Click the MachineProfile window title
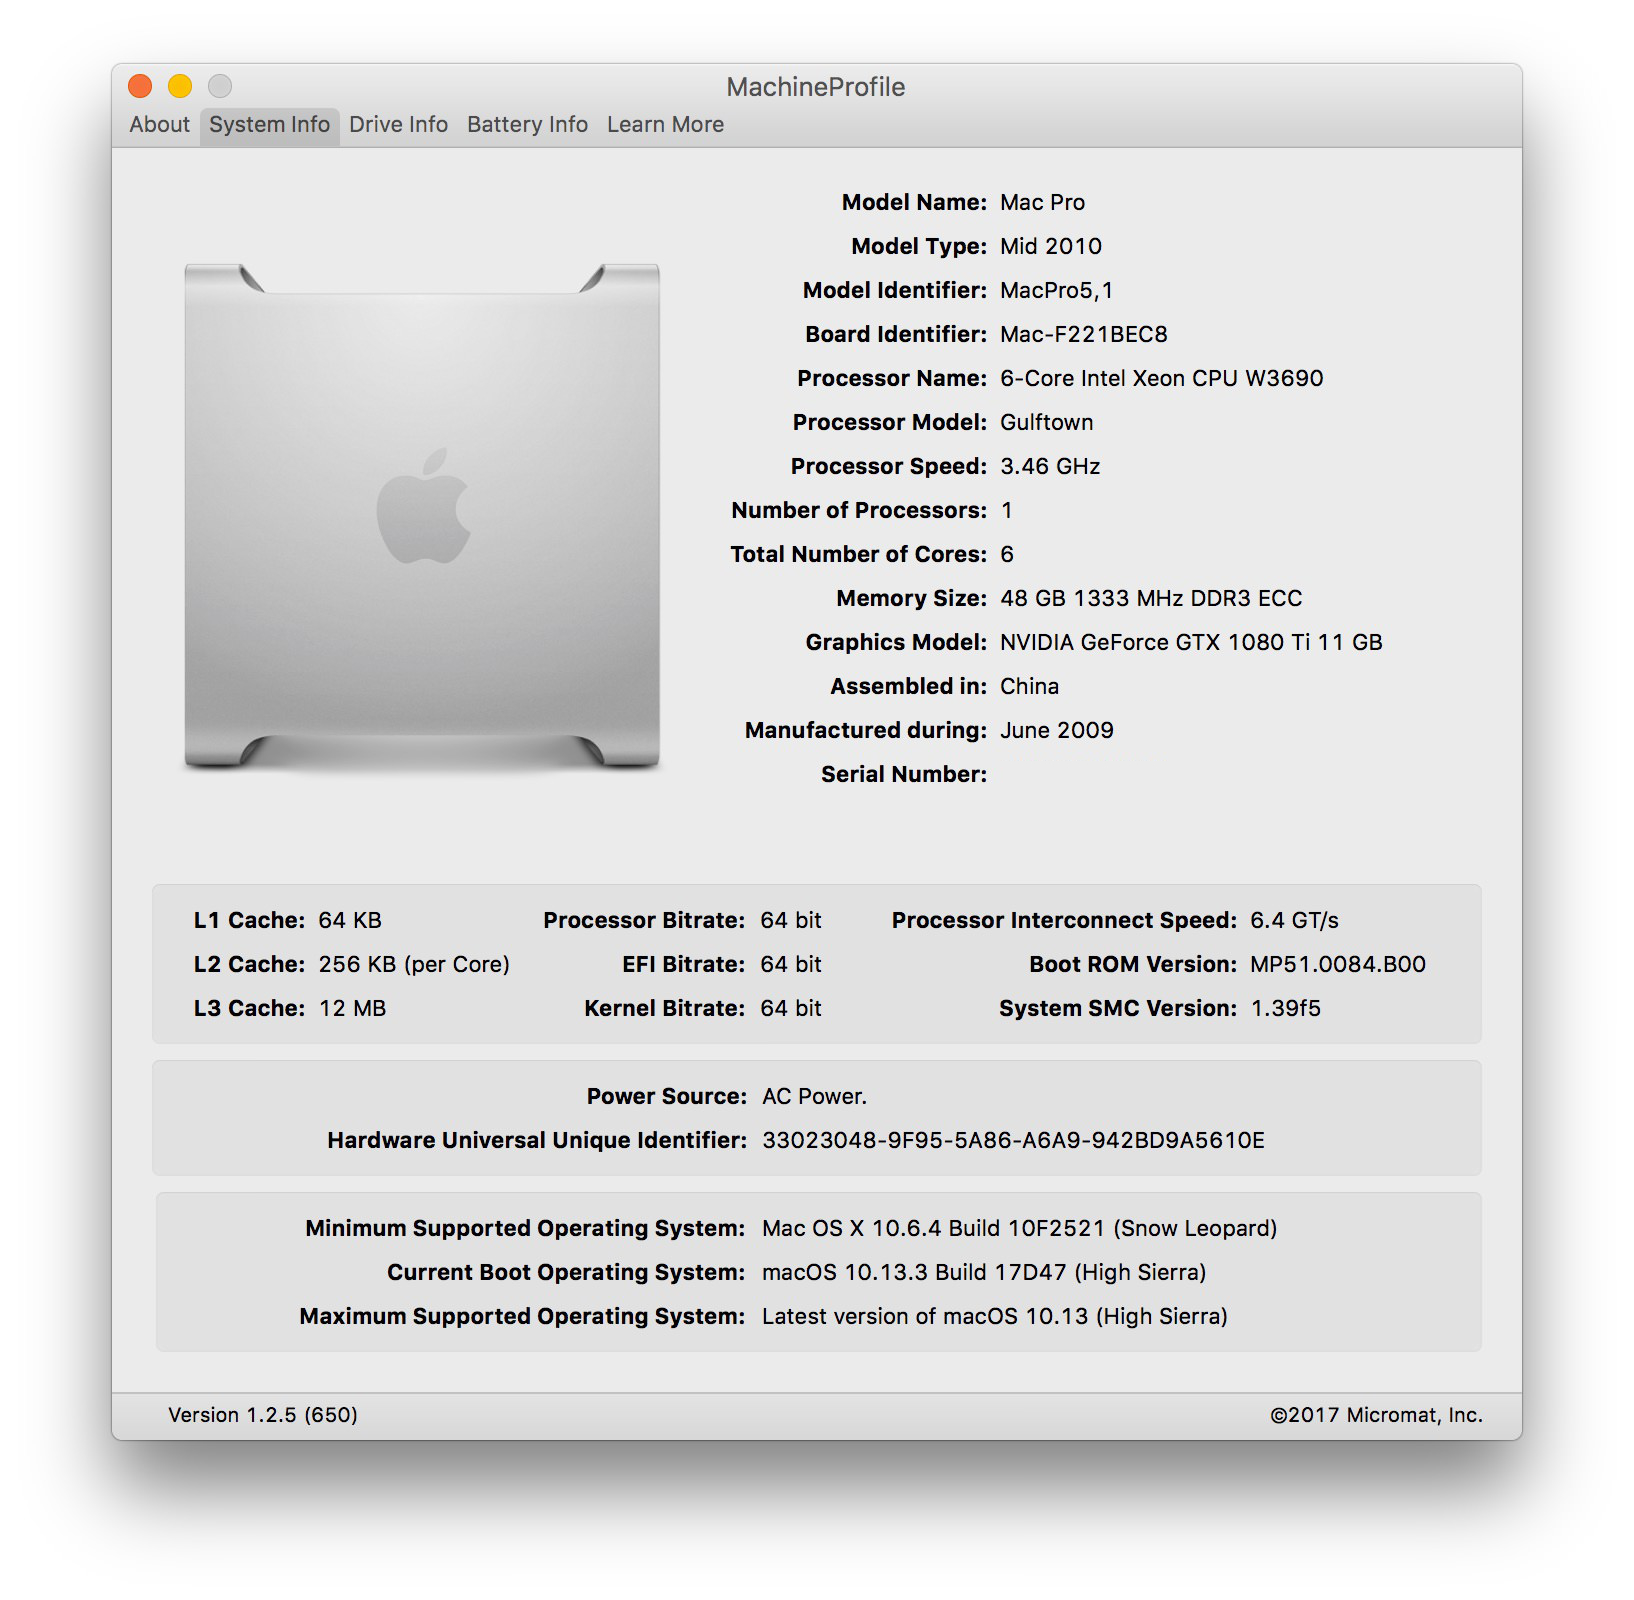 (816, 87)
